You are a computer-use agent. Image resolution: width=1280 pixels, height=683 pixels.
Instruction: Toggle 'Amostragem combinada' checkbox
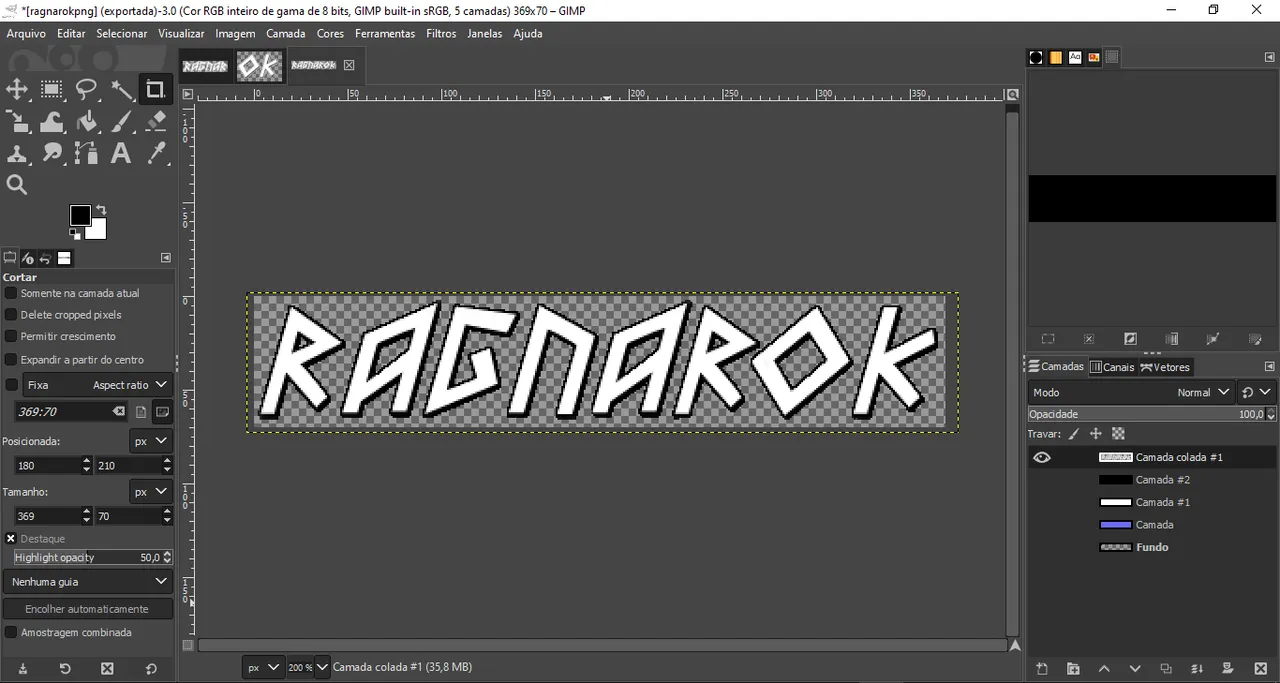[11, 633]
